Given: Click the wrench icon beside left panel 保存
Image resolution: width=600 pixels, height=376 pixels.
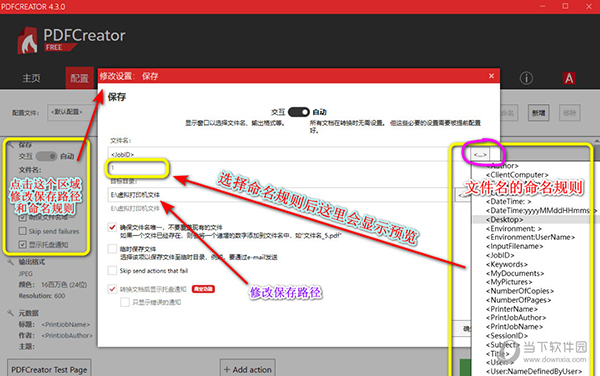Looking at the screenshot, I should [10, 145].
